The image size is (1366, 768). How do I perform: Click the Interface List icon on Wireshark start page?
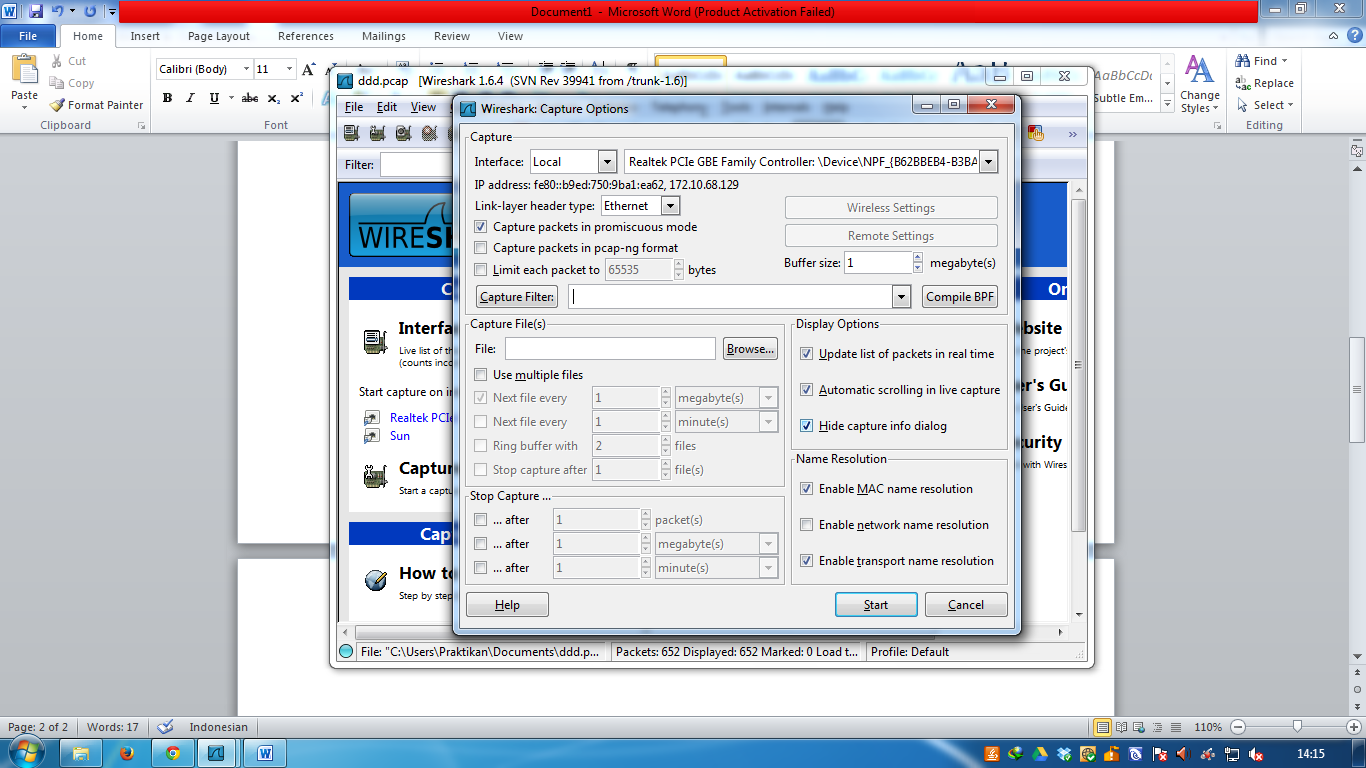click(x=375, y=342)
